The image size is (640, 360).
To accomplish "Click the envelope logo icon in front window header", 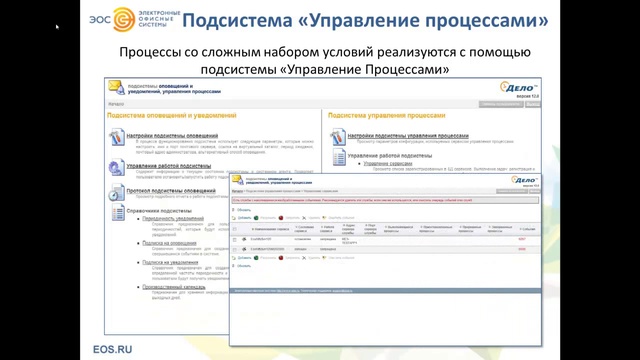I will pos(238,180).
